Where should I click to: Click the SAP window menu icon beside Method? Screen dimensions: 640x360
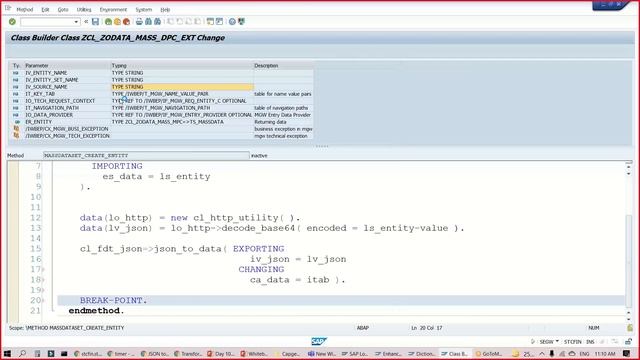coord(8,8)
